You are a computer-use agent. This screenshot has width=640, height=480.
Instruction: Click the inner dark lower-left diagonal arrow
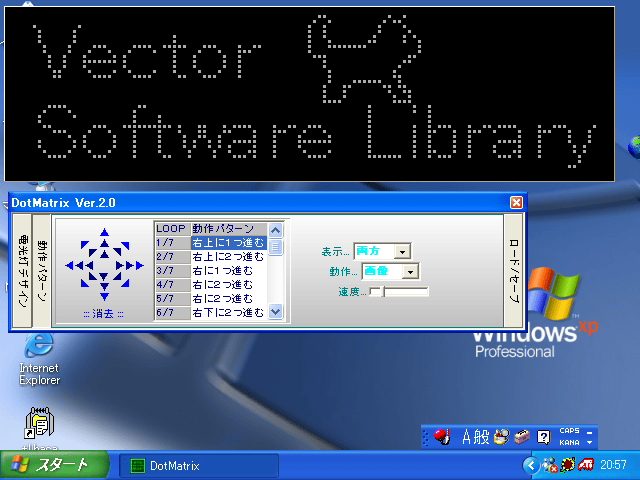[x=92, y=277]
